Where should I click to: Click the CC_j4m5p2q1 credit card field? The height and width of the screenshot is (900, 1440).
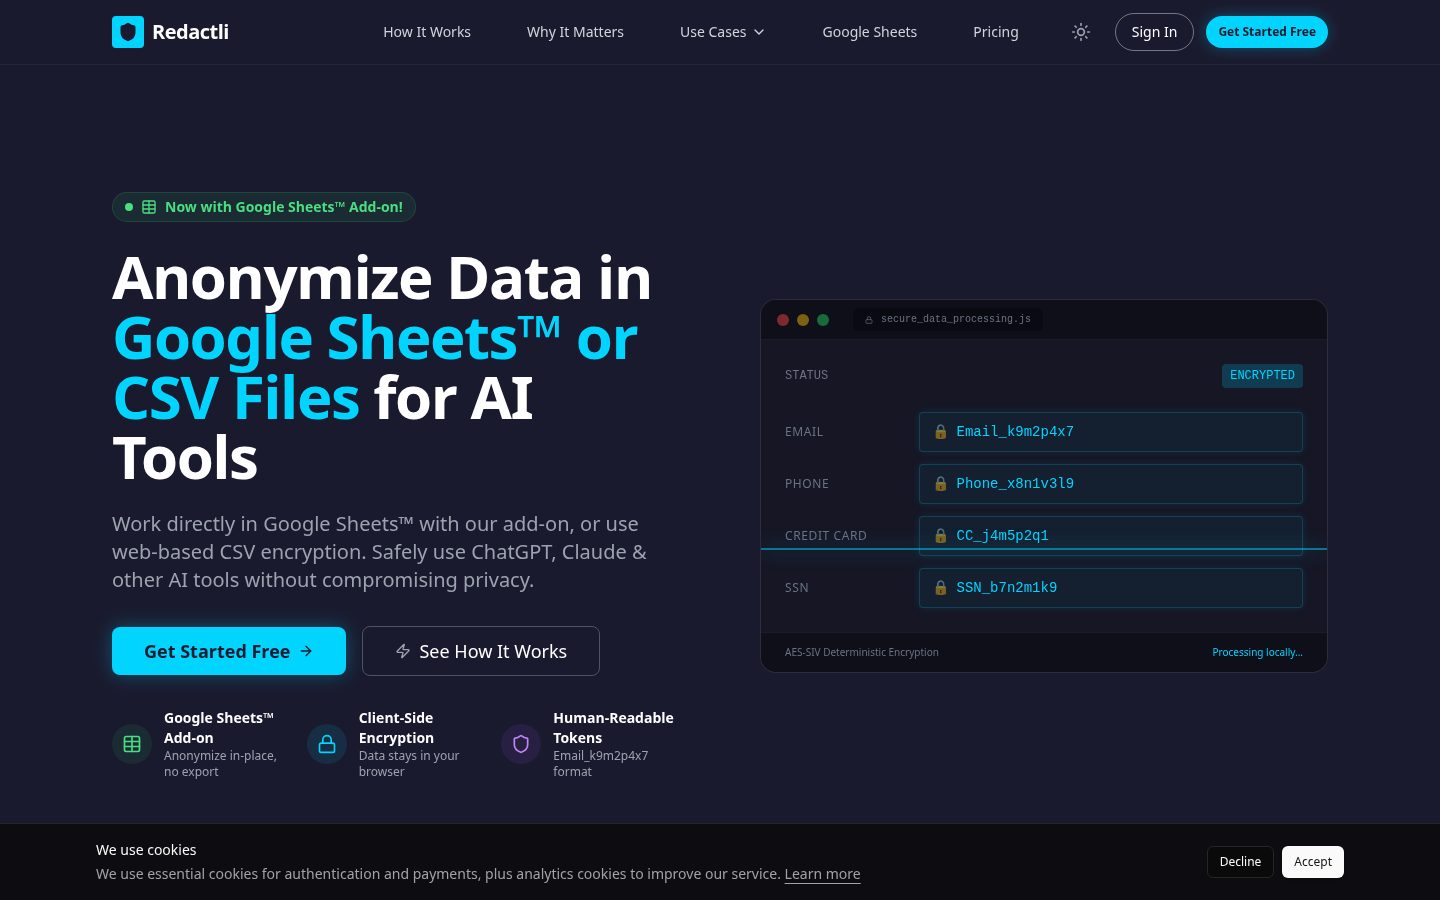coord(1111,536)
